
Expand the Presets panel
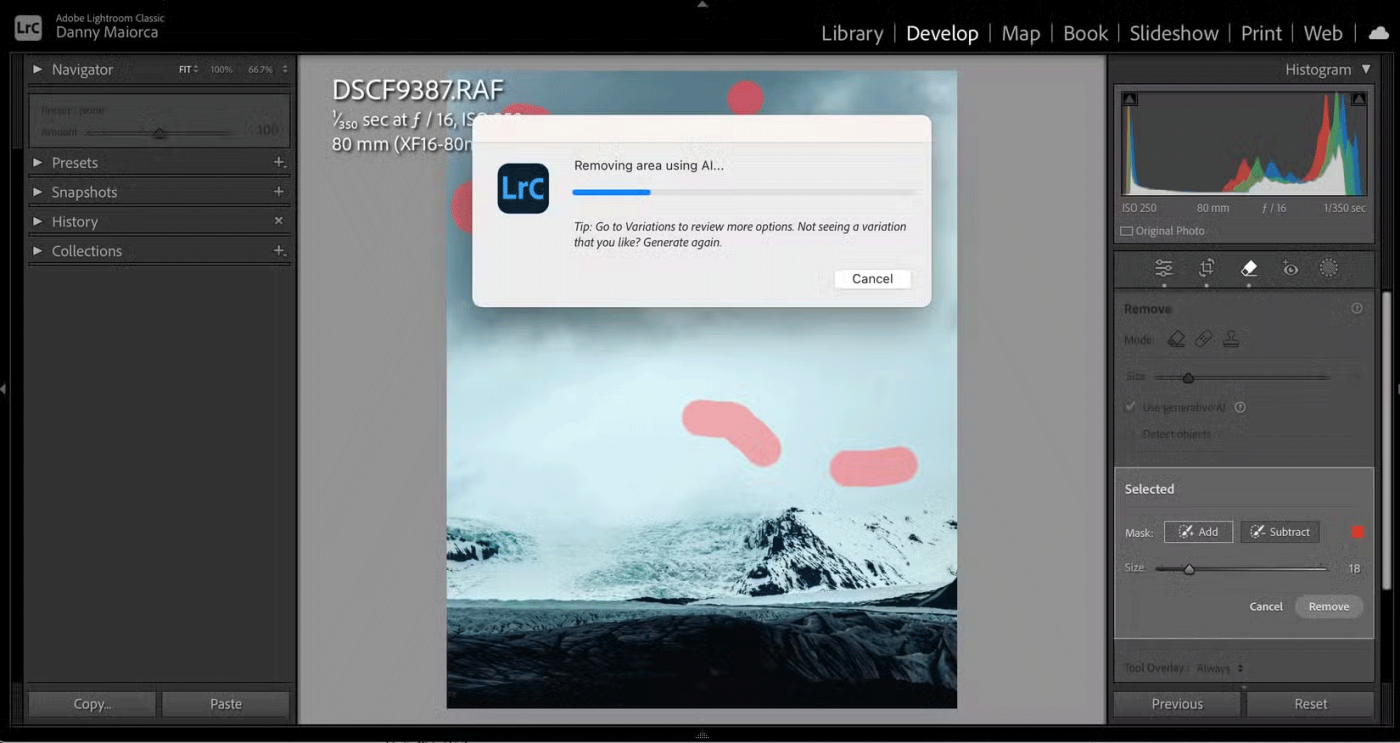click(37, 162)
